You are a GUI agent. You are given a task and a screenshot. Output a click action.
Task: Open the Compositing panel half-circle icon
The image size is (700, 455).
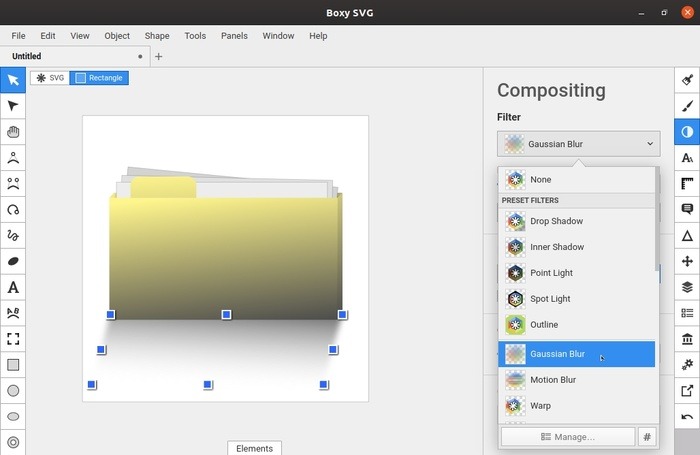[x=687, y=132]
